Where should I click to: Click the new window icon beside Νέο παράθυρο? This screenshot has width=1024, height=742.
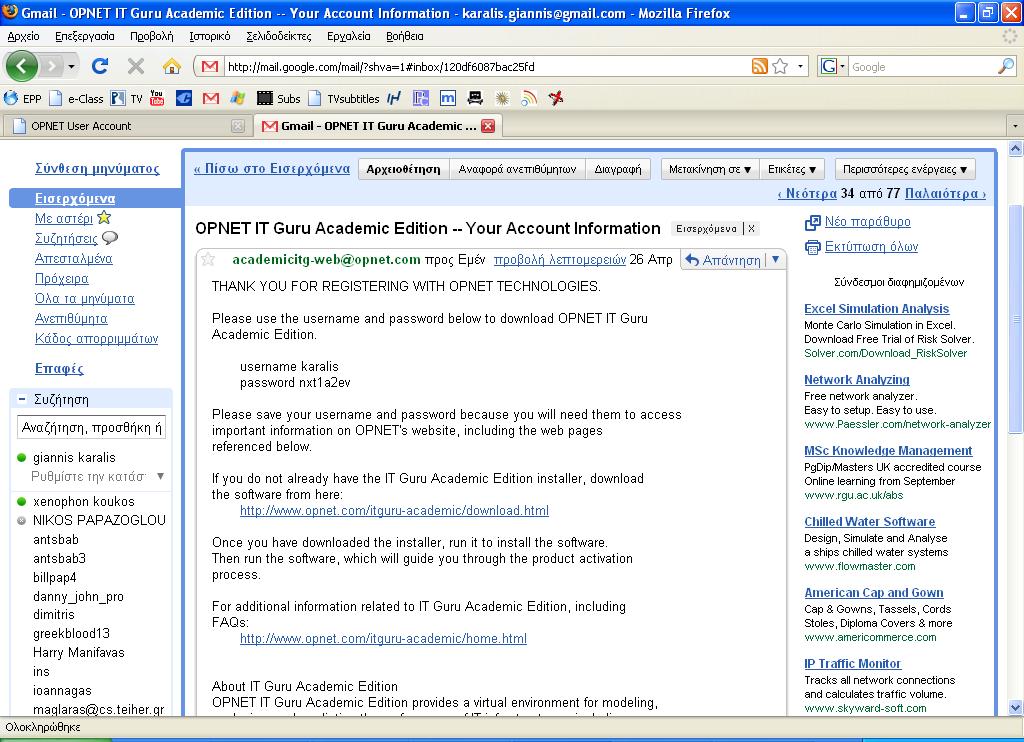coord(812,222)
